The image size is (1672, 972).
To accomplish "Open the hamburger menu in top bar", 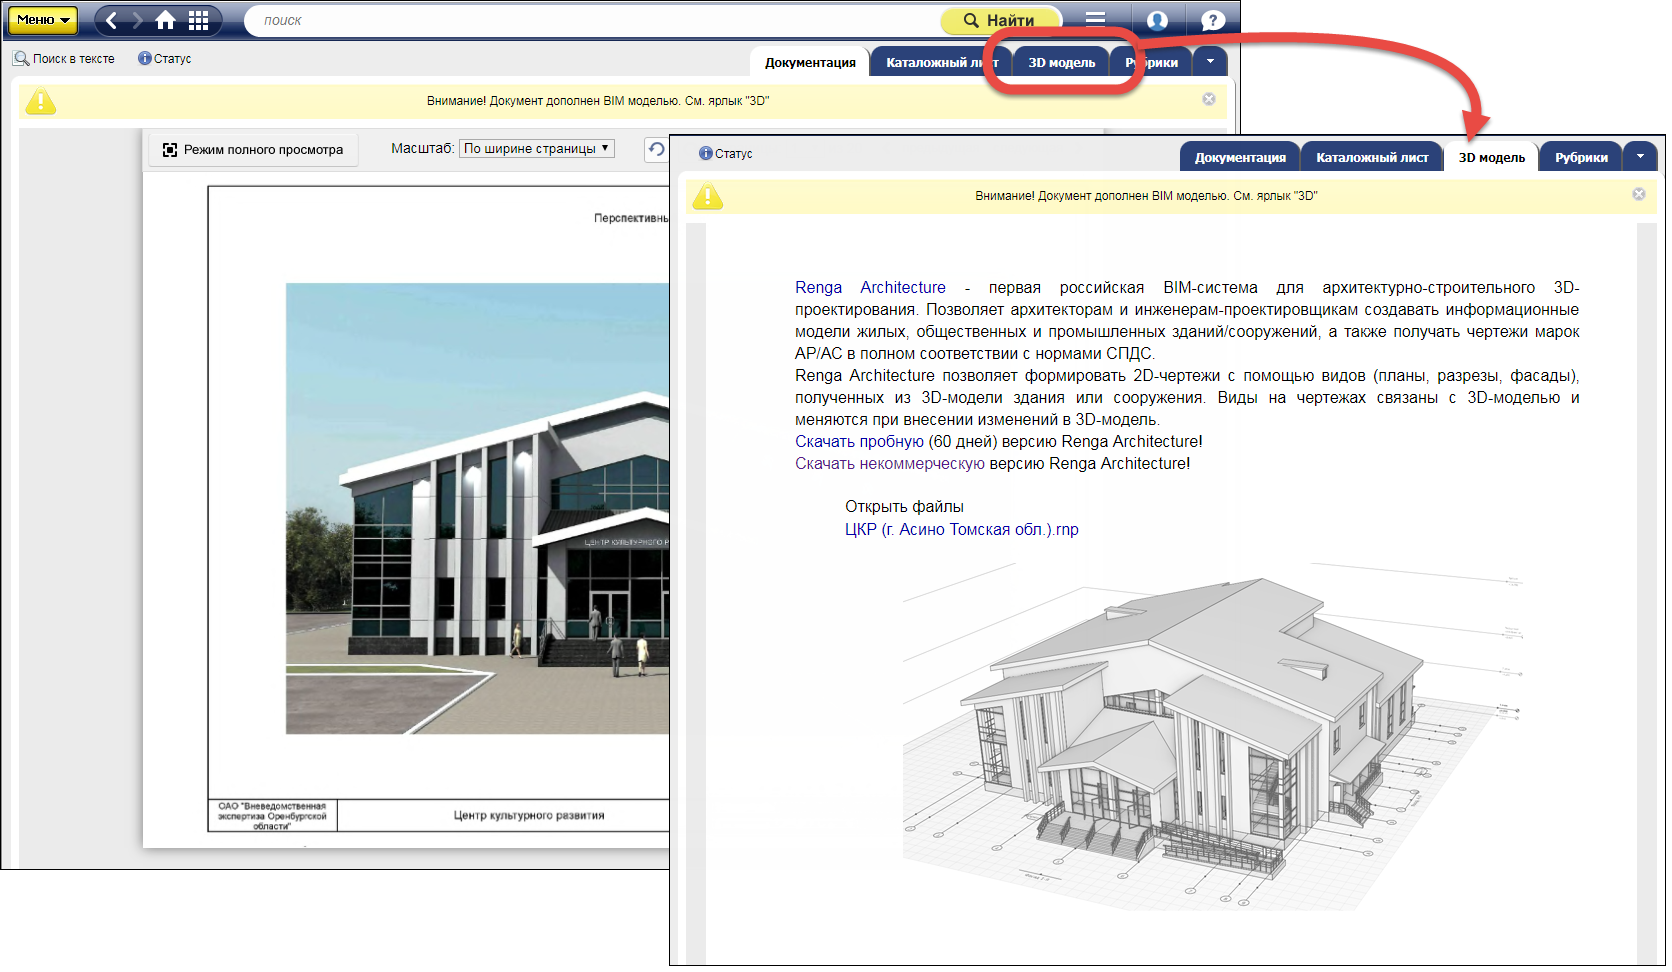I will click(x=1095, y=19).
